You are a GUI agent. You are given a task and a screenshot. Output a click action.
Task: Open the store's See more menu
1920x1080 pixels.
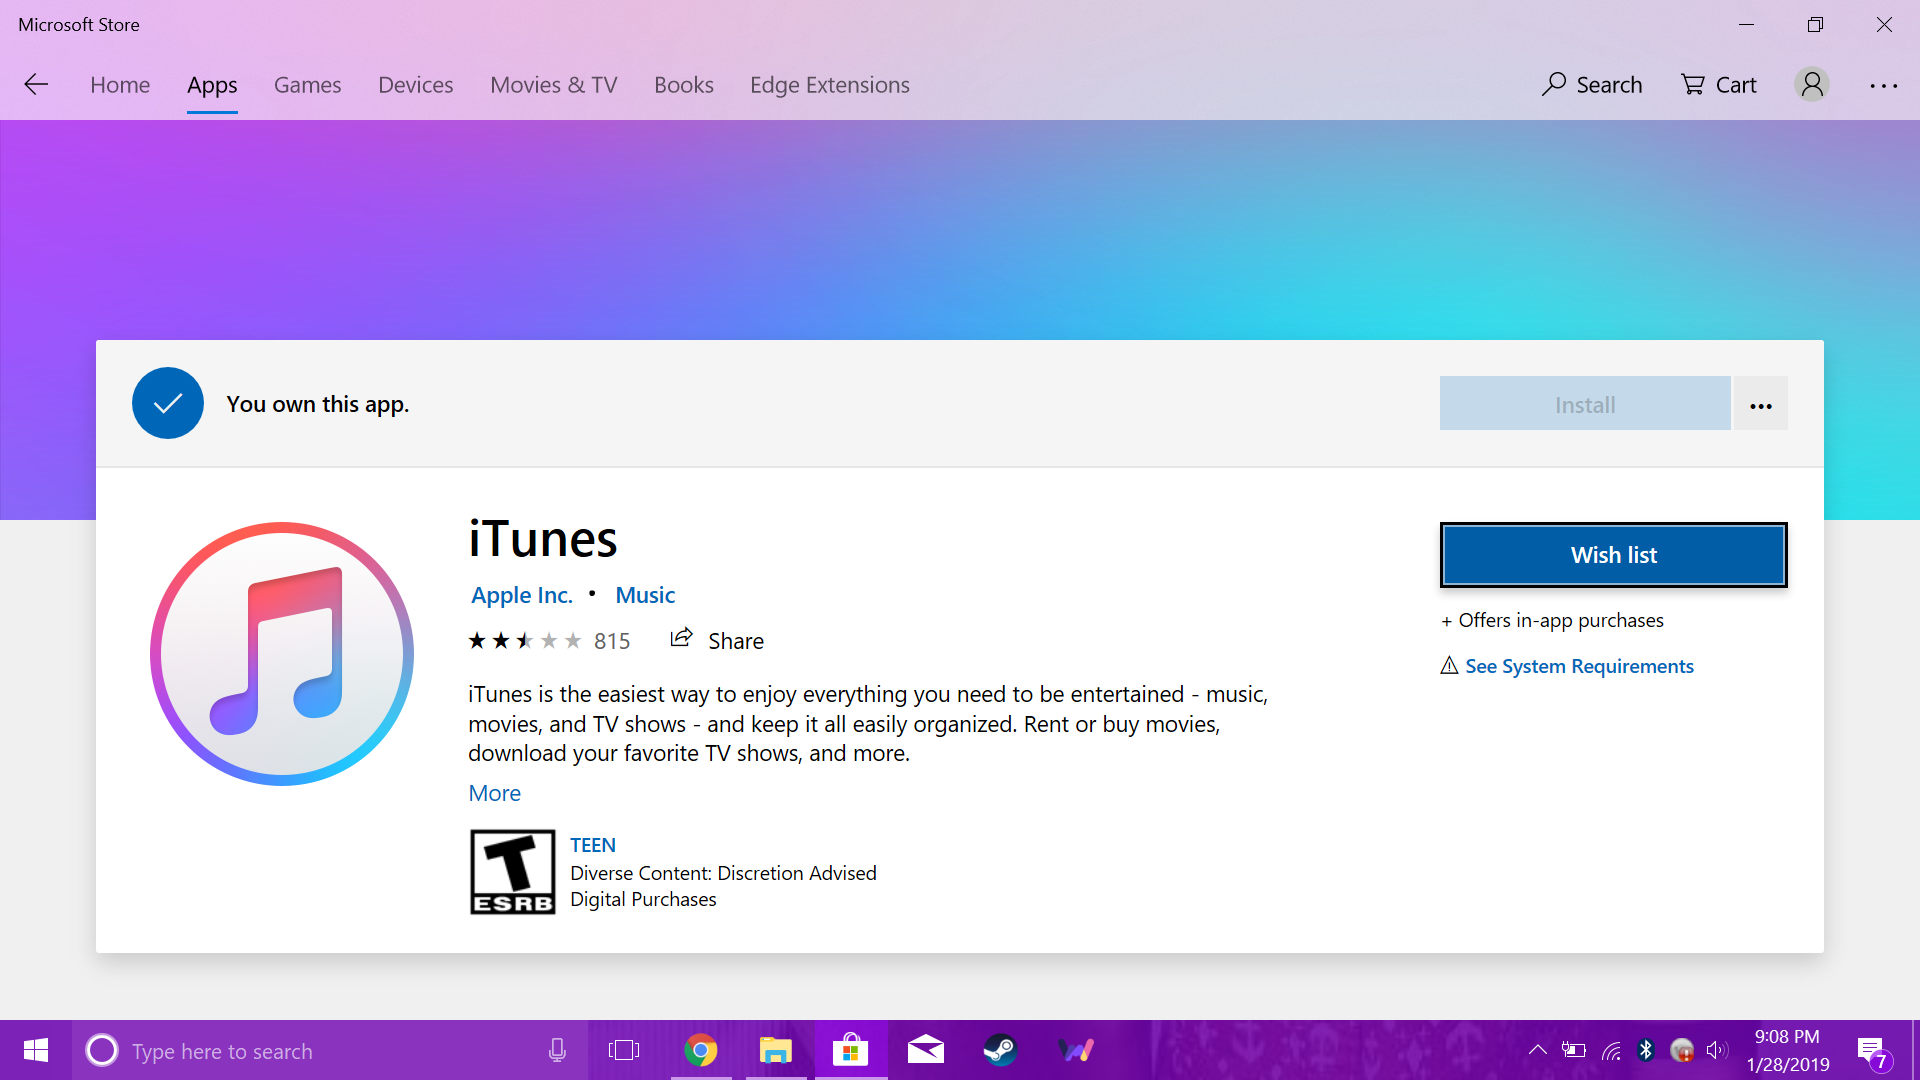tap(1884, 86)
